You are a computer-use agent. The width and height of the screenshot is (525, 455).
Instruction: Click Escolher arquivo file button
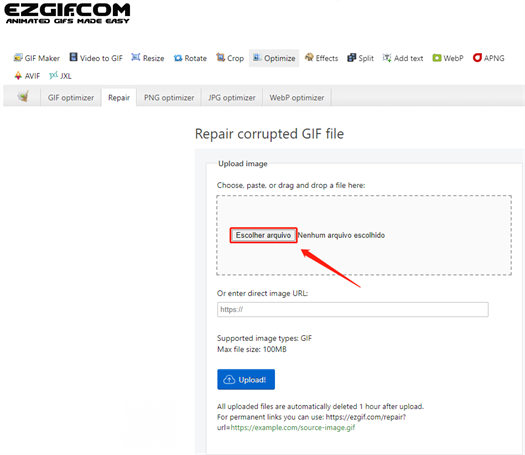click(263, 235)
